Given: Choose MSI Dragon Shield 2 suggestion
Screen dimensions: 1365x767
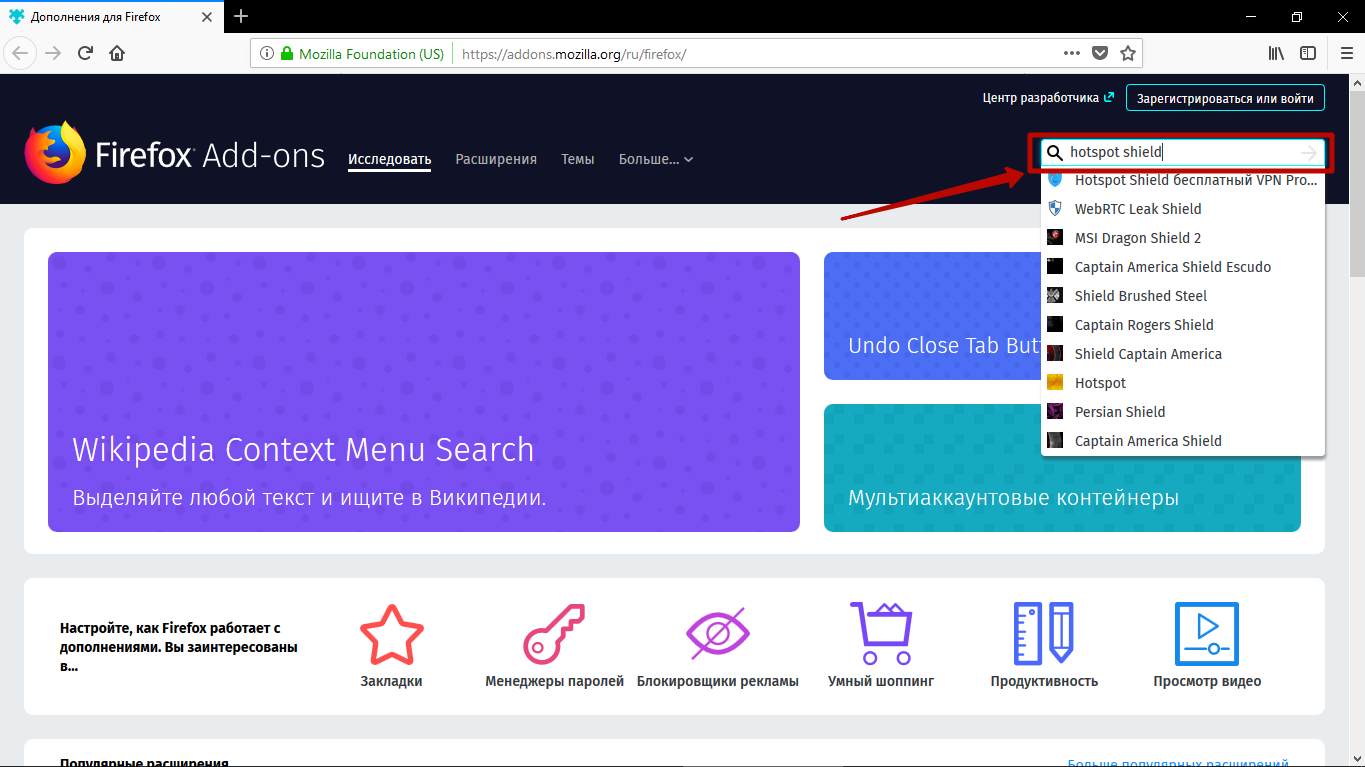Looking at the screenshot, I should [1183, 238].
